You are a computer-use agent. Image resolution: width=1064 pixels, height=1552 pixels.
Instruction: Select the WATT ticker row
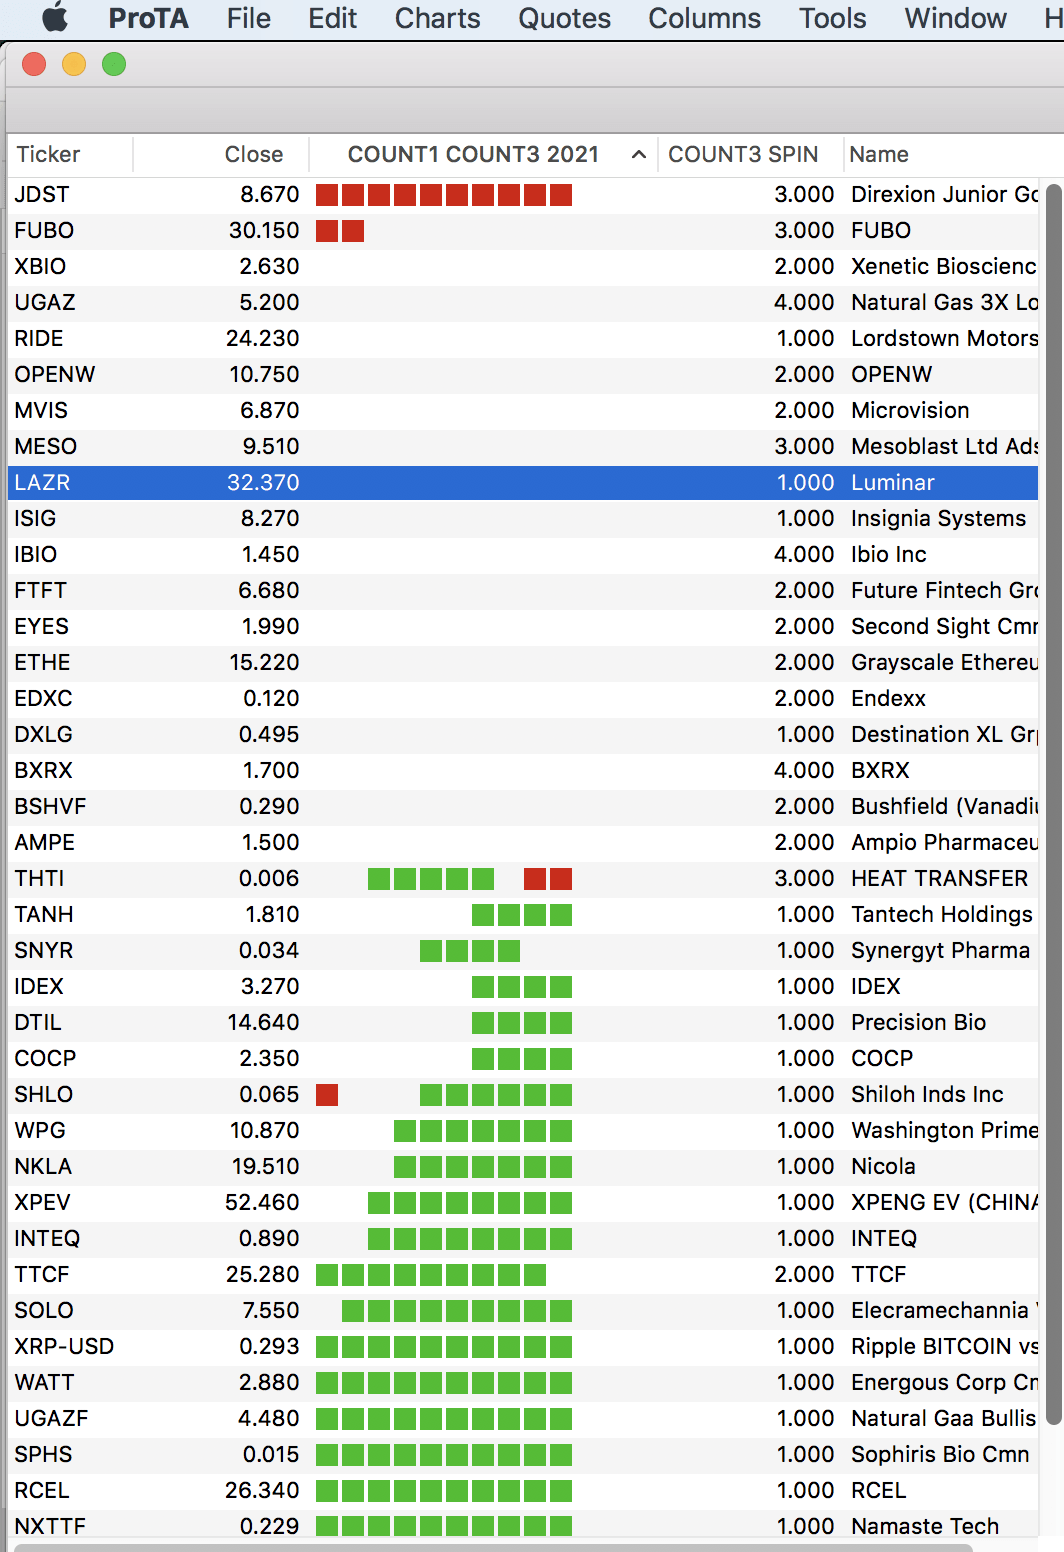pyautogui.click(x=523, y=1382)
